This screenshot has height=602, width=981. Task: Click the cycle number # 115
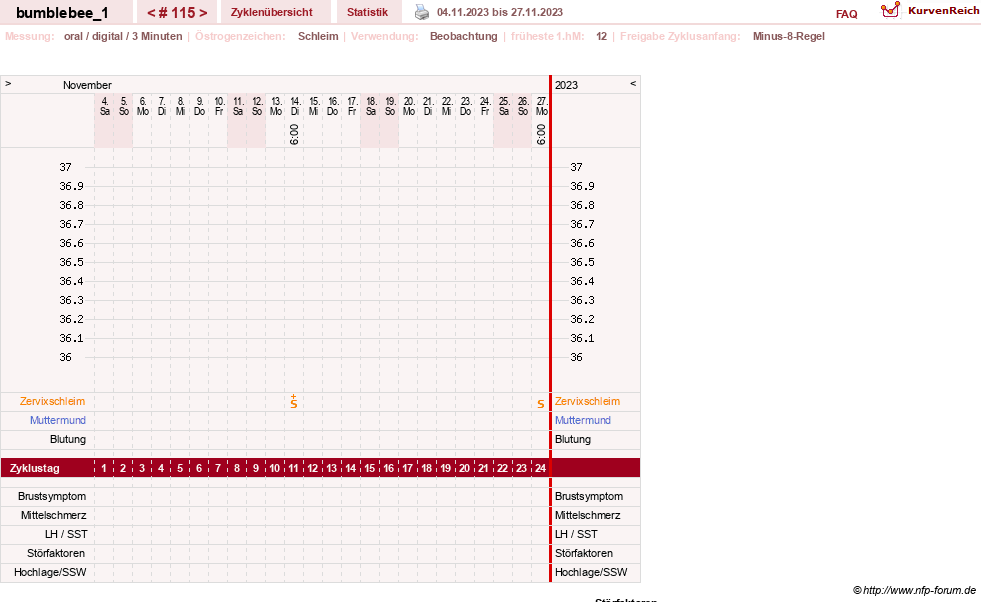(177, 13)
